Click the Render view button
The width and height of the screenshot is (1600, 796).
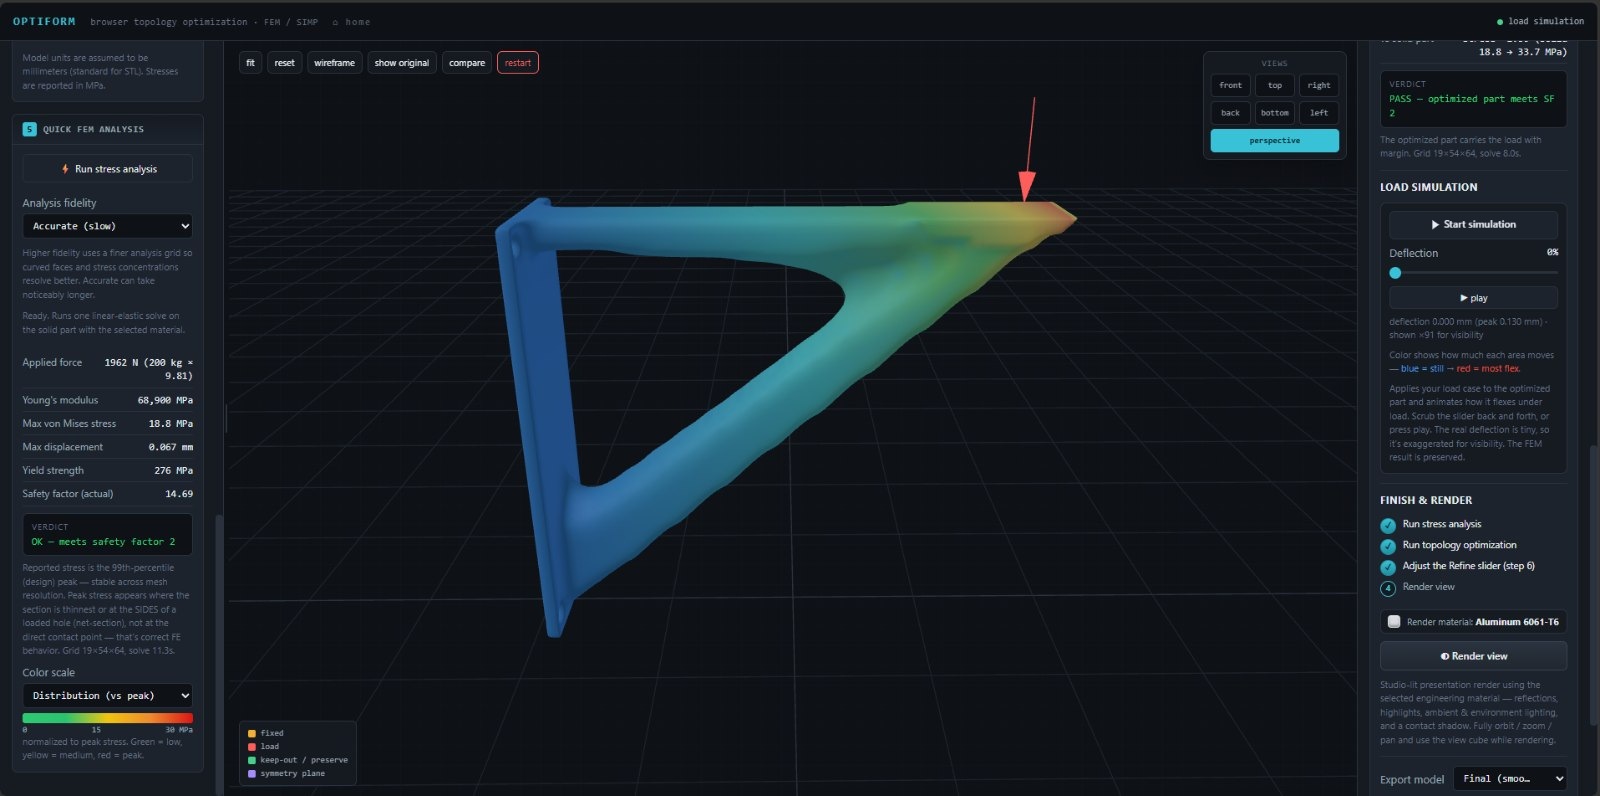tap(1473, 656)
